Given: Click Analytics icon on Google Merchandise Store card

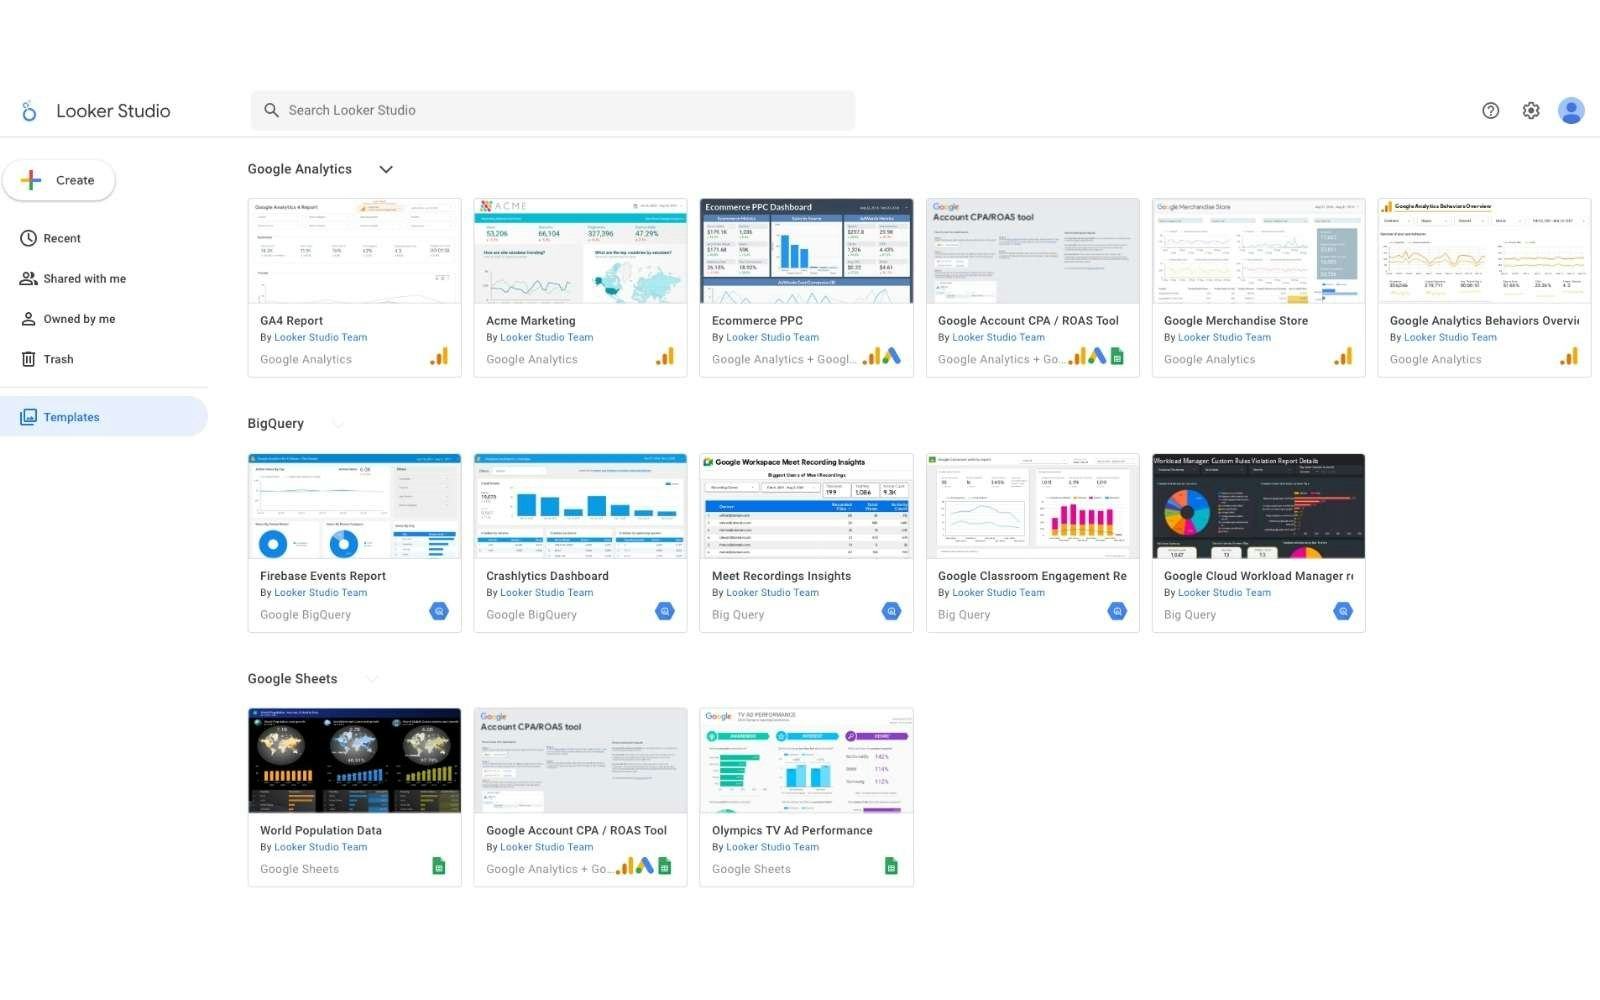Looking at the screenshot, I should pos(1343,357).
